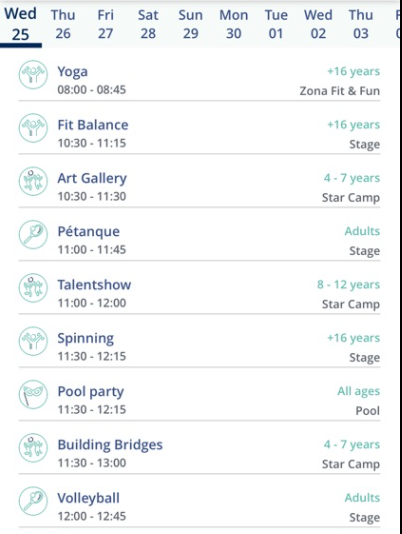Open the Volleyball activity title
This screenshot has width=402, height=534.
89,498
